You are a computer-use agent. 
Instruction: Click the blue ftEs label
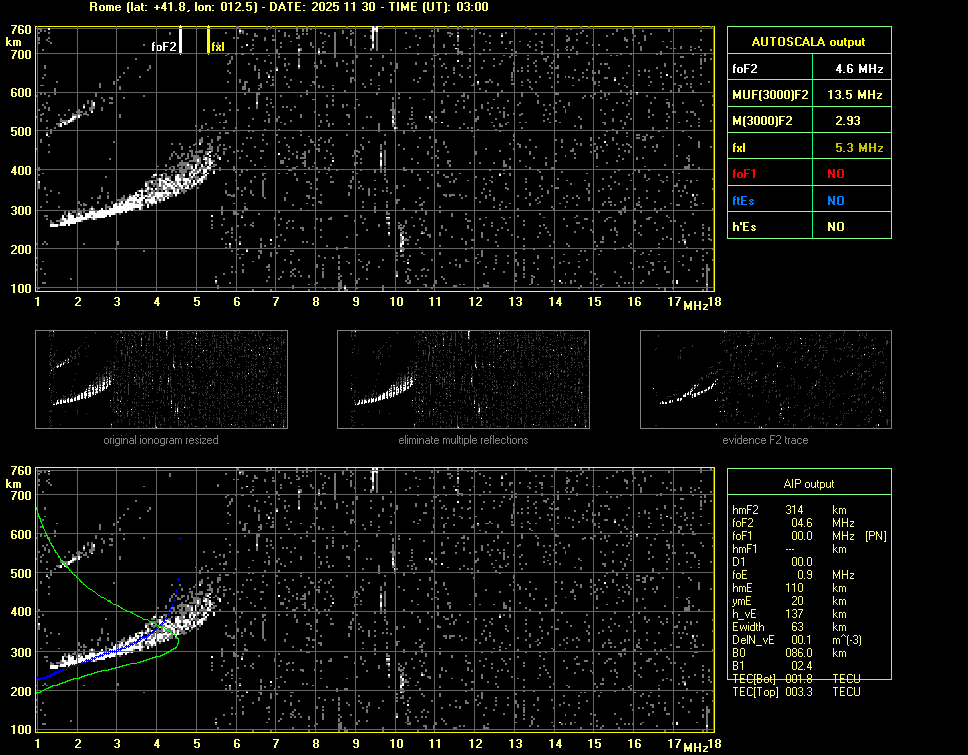pyautogui.click(x=744, y=200)
